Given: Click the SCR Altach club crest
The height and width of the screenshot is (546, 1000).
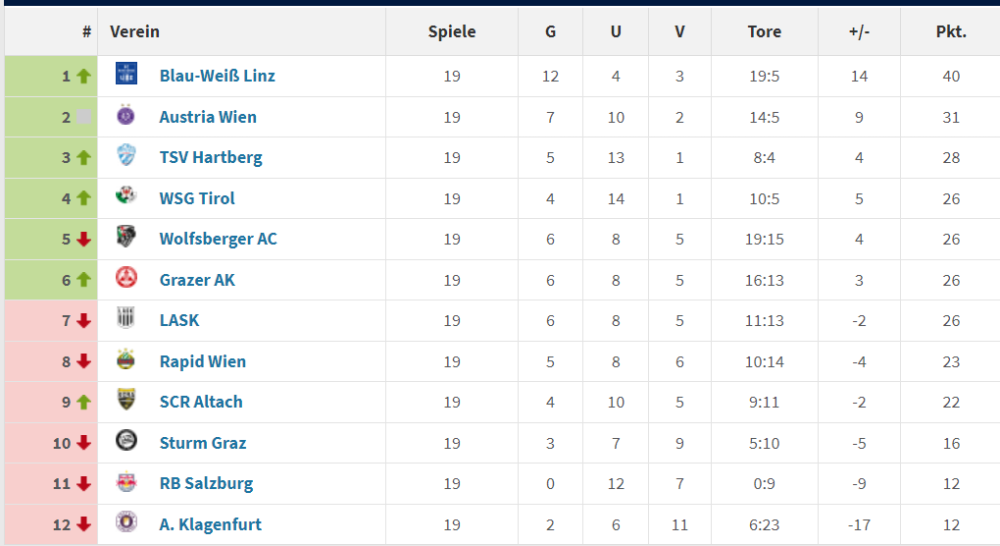Looking at the screenshot, I should point(126,400).
